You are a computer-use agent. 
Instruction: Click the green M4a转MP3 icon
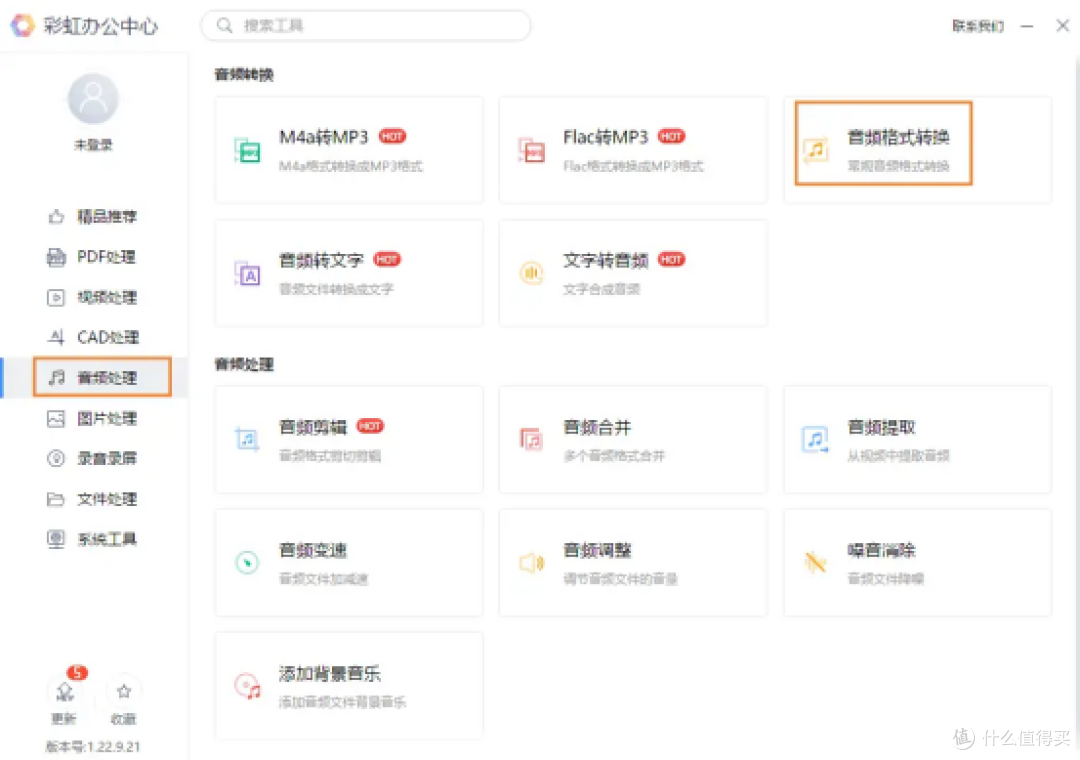247,150
